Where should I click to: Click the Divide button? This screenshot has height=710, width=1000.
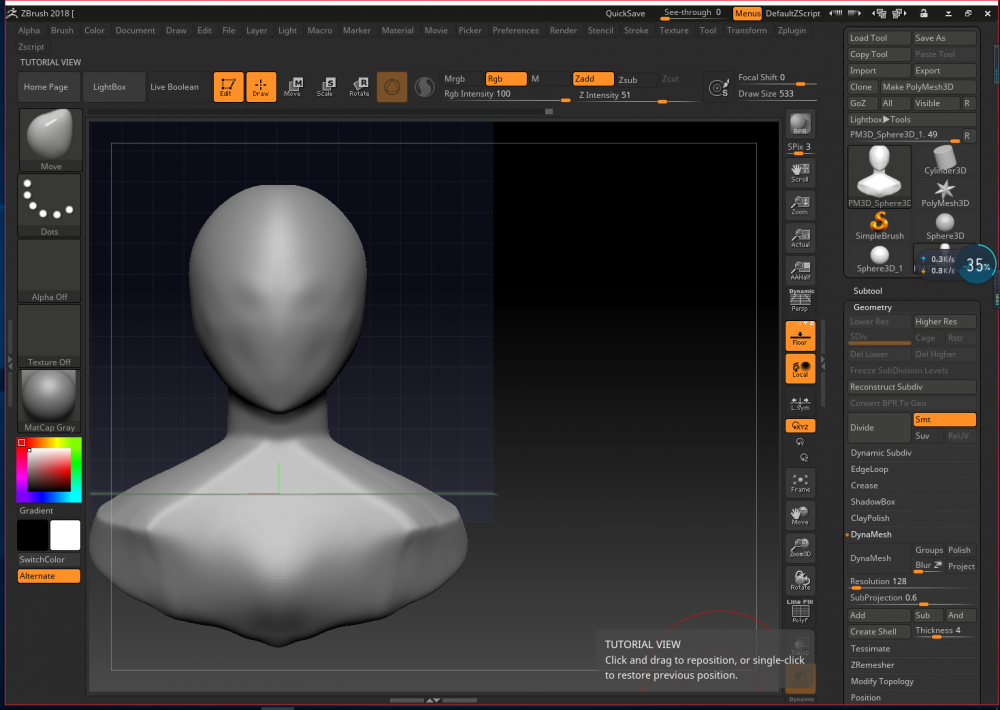pyautogui.click(x=879, y=427)
